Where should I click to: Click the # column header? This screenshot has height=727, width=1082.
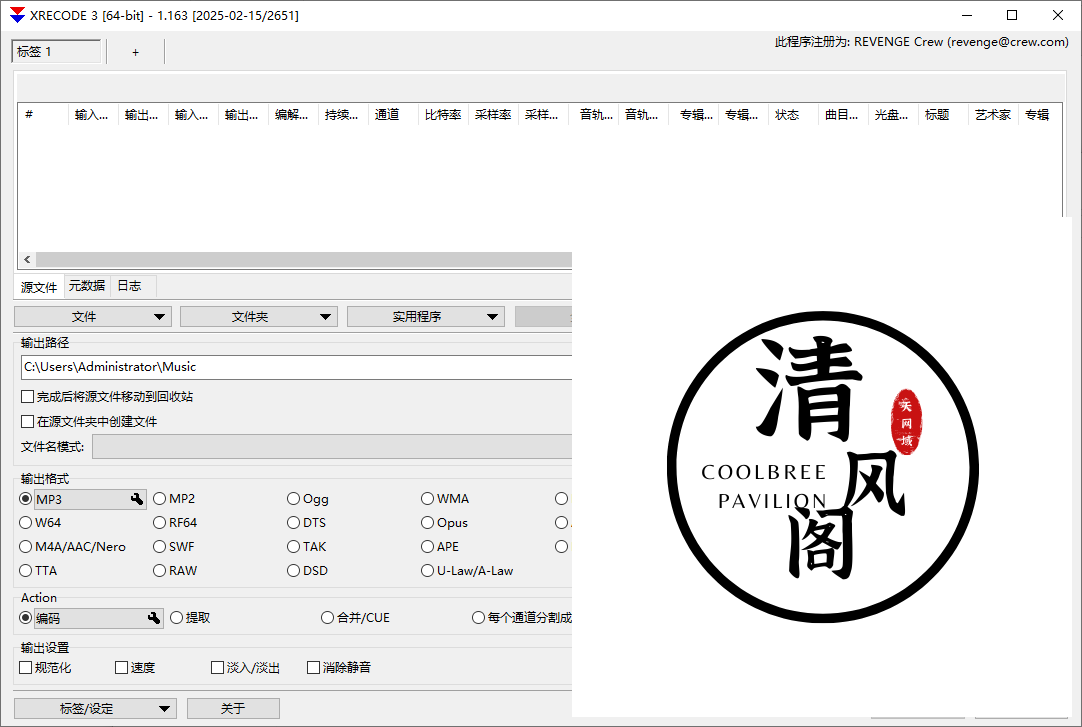(43, 114)
